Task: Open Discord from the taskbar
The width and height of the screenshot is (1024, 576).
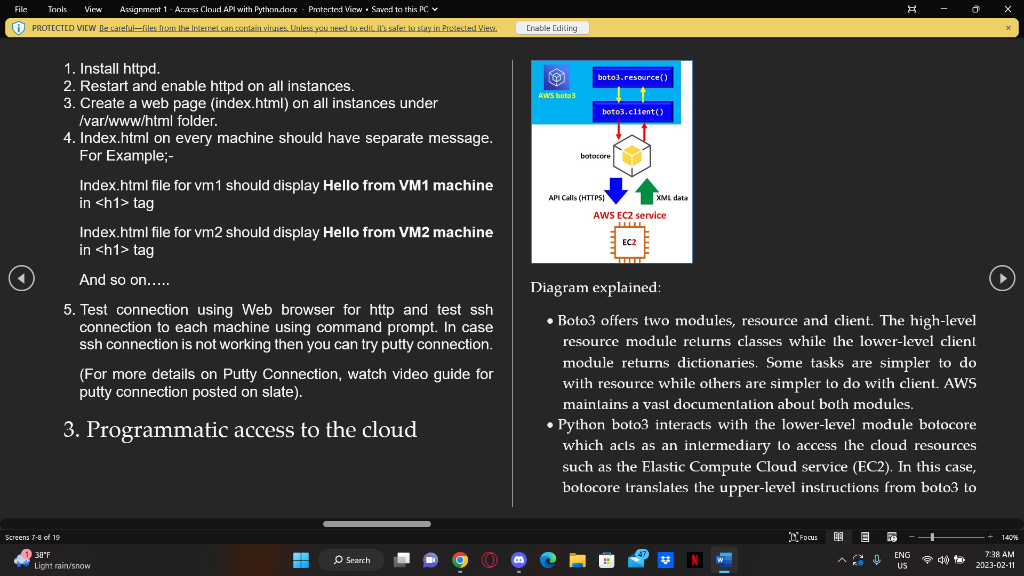Action: click(x=519, y=560)
